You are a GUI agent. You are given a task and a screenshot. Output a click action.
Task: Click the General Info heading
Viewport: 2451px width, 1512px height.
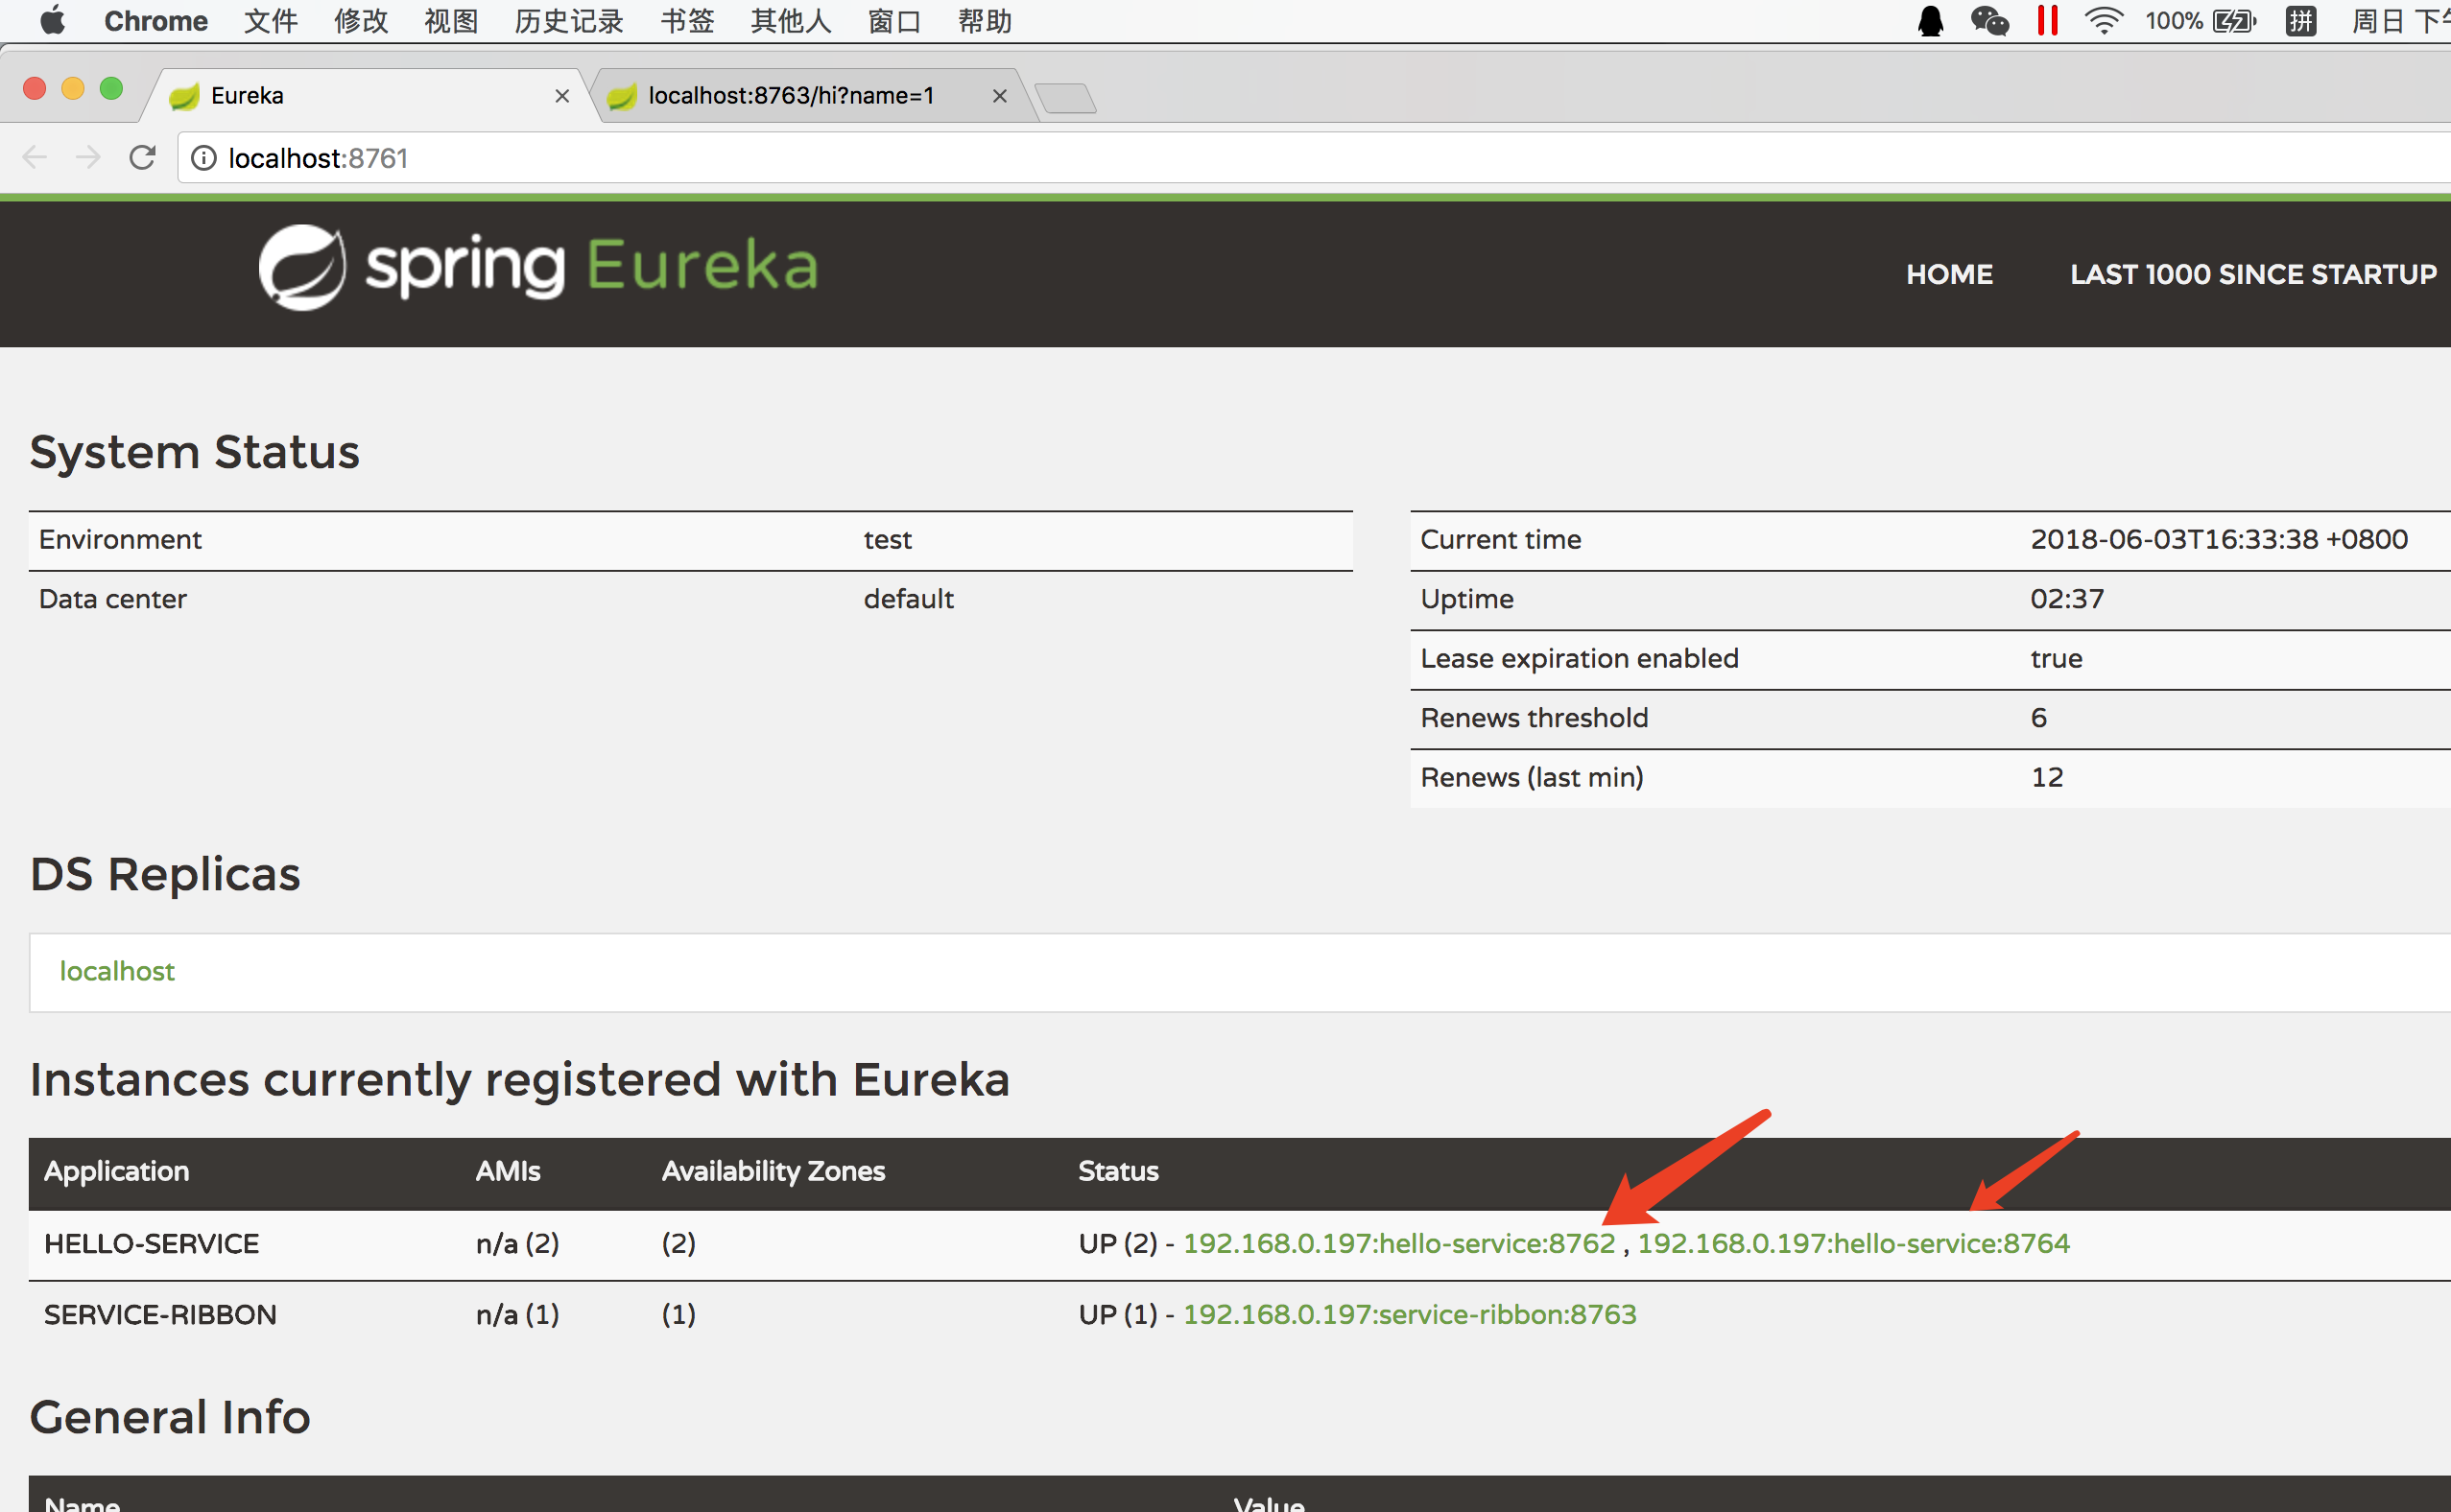pos(170,1417)
